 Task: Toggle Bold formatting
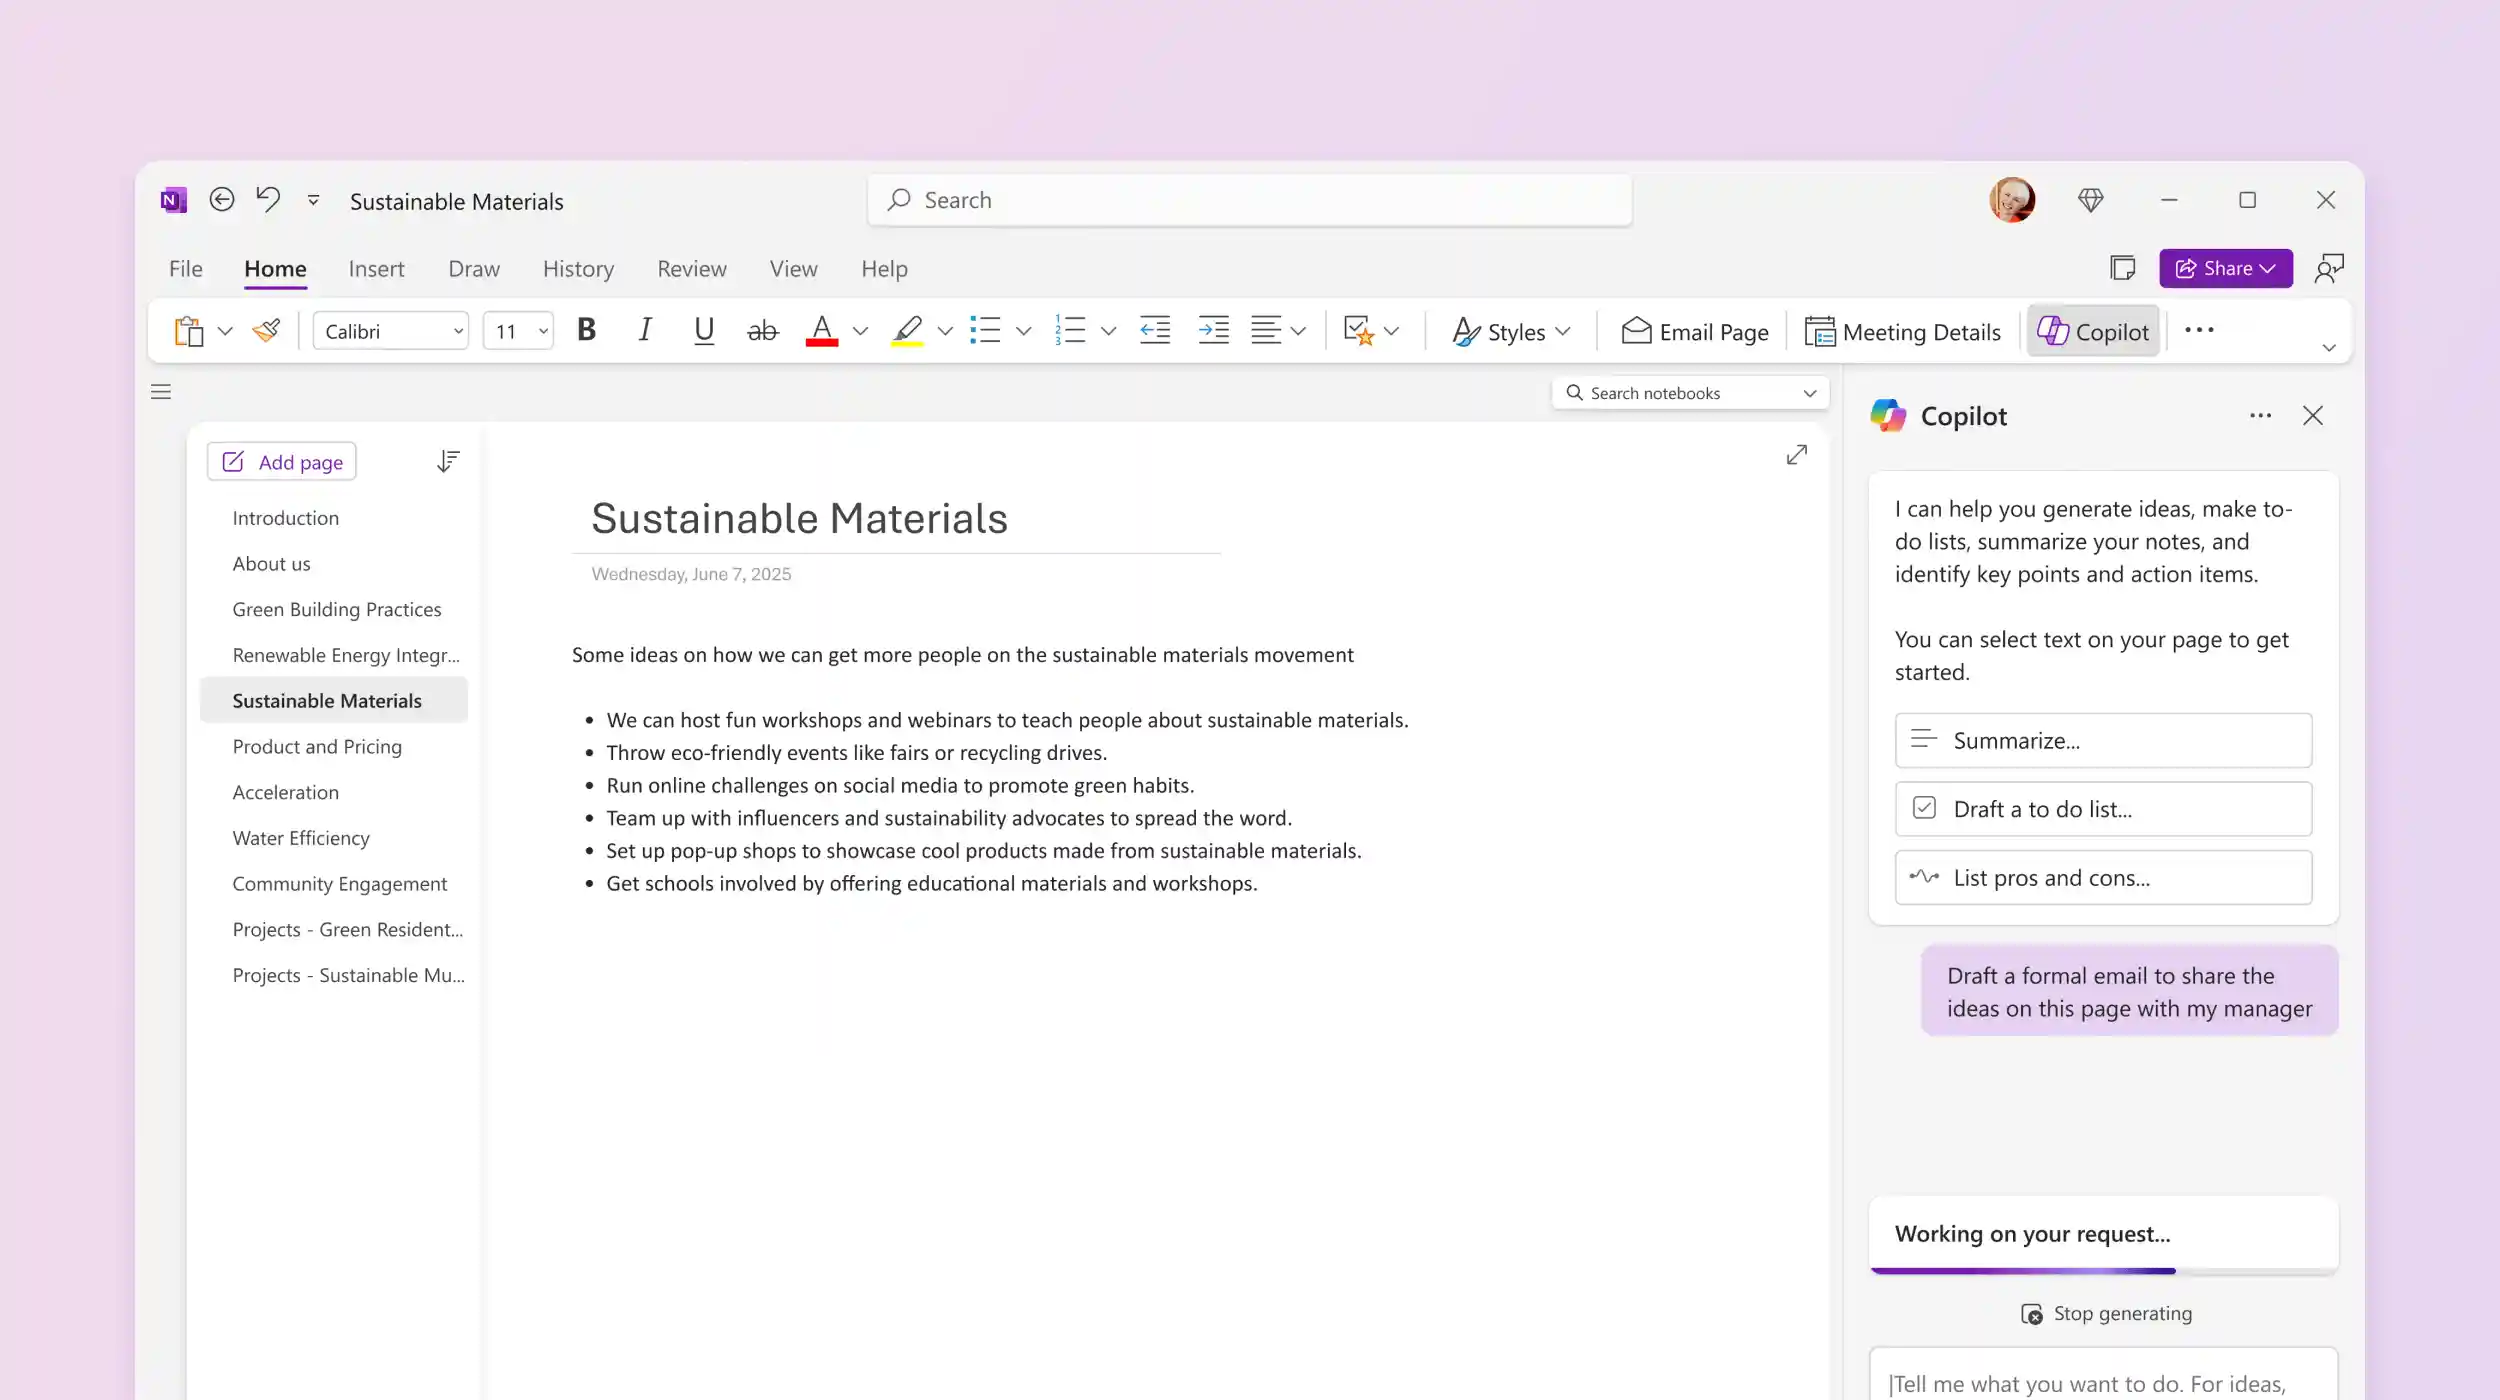pyautogui.click(x=587, y=330)
